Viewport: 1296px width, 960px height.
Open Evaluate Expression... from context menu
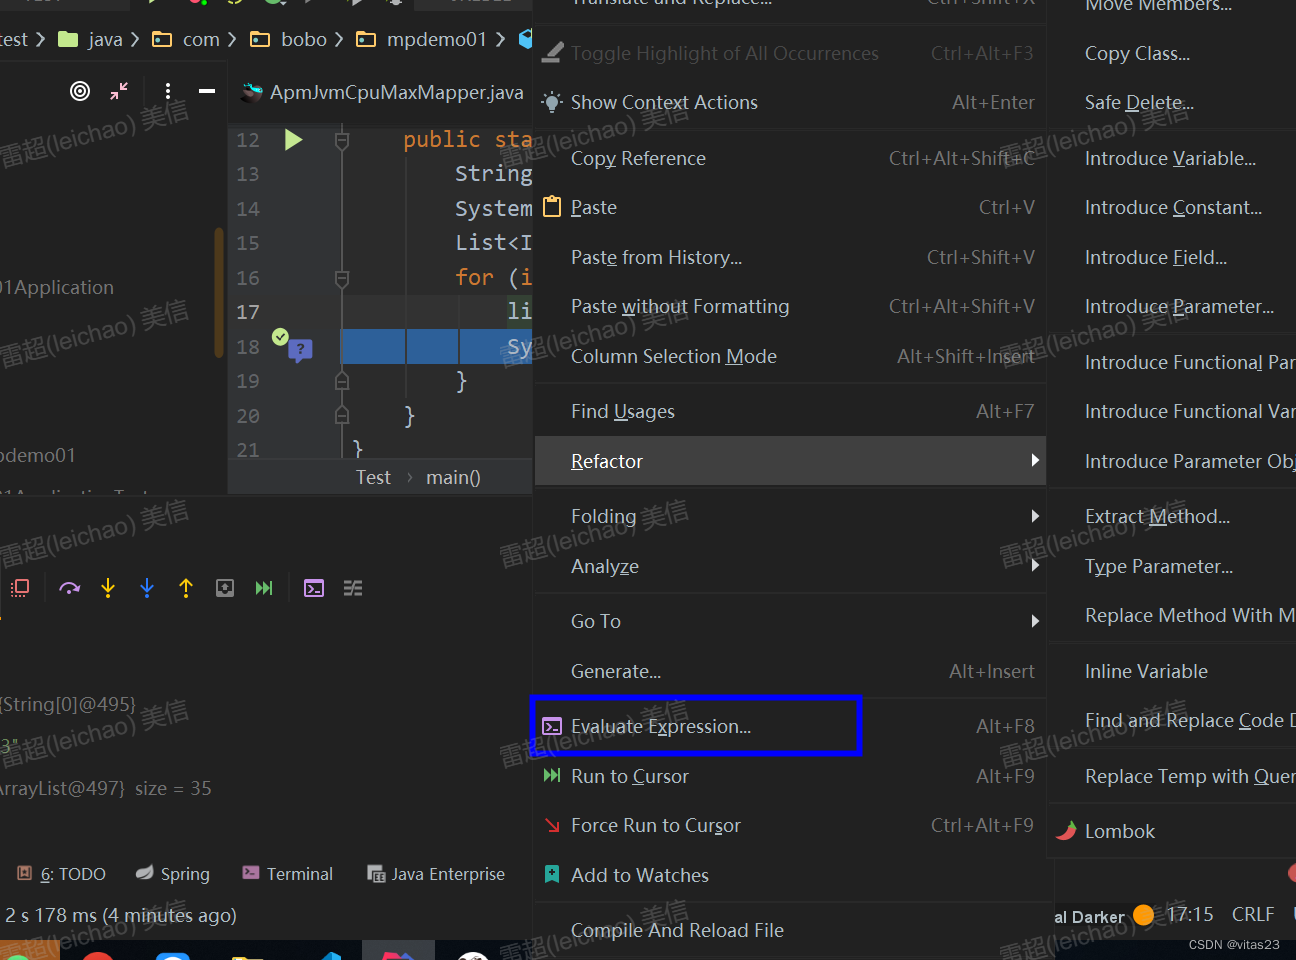tap(790, 726)
